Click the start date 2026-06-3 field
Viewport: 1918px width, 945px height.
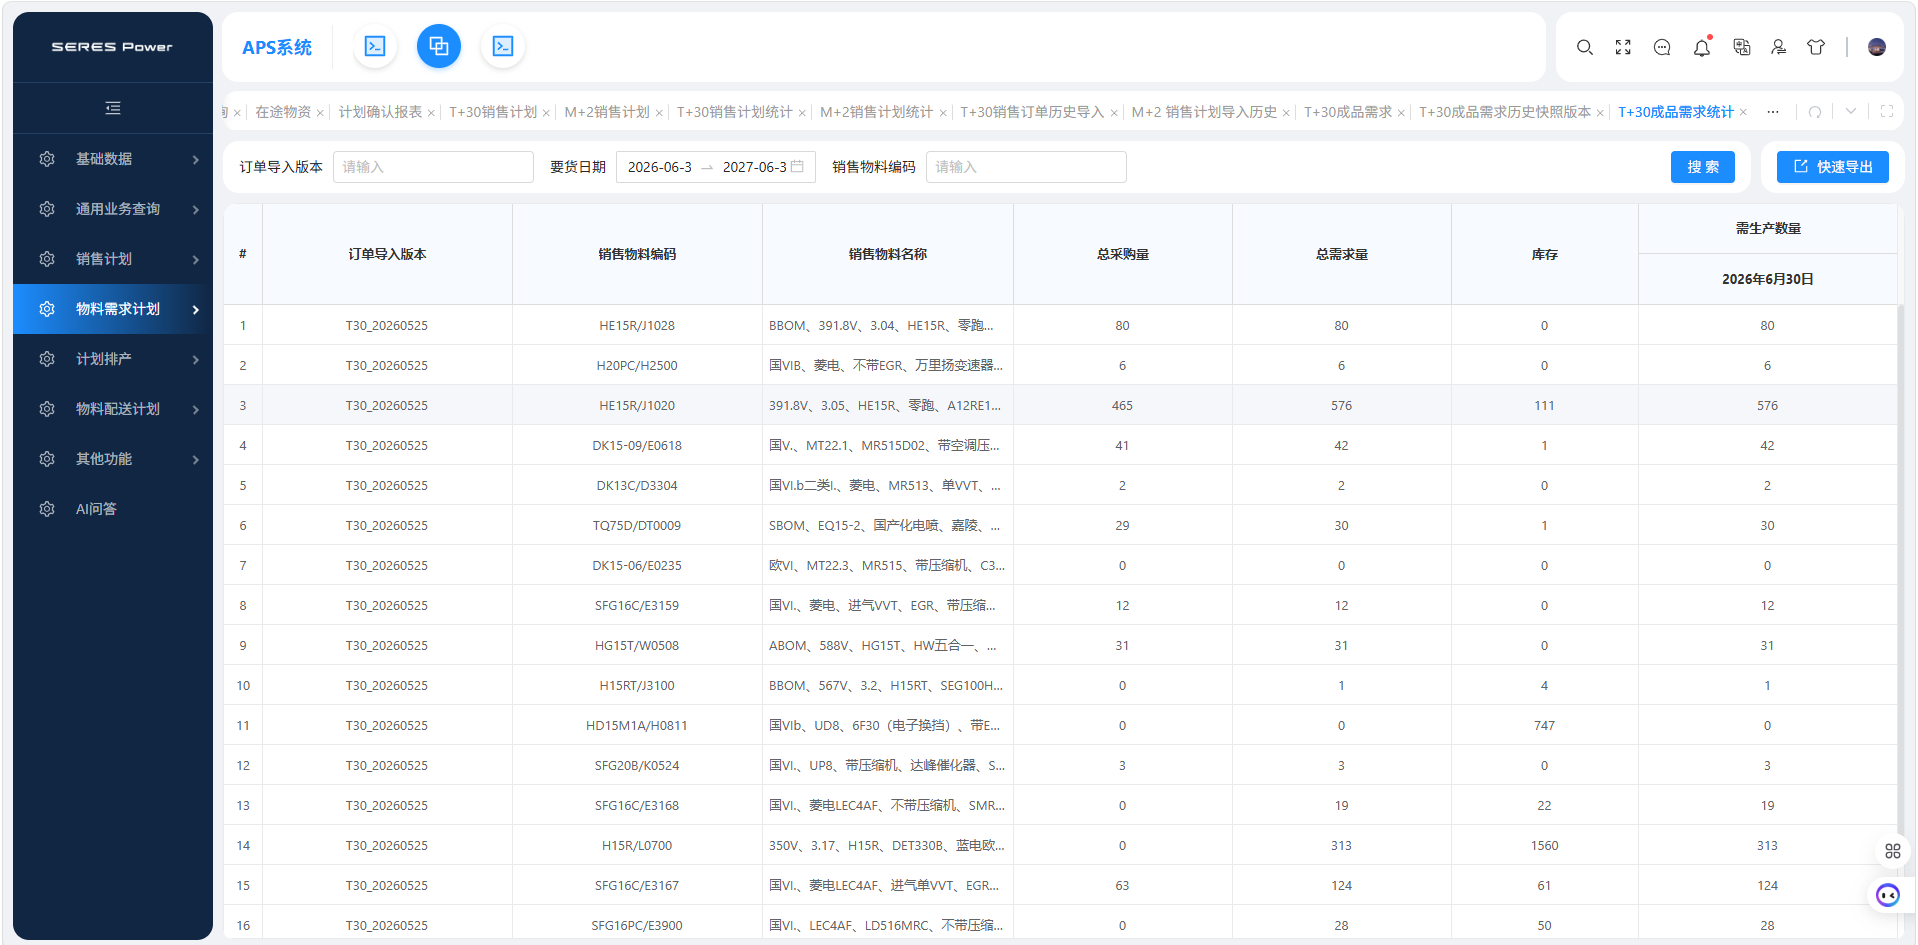[x=660, y=167]
